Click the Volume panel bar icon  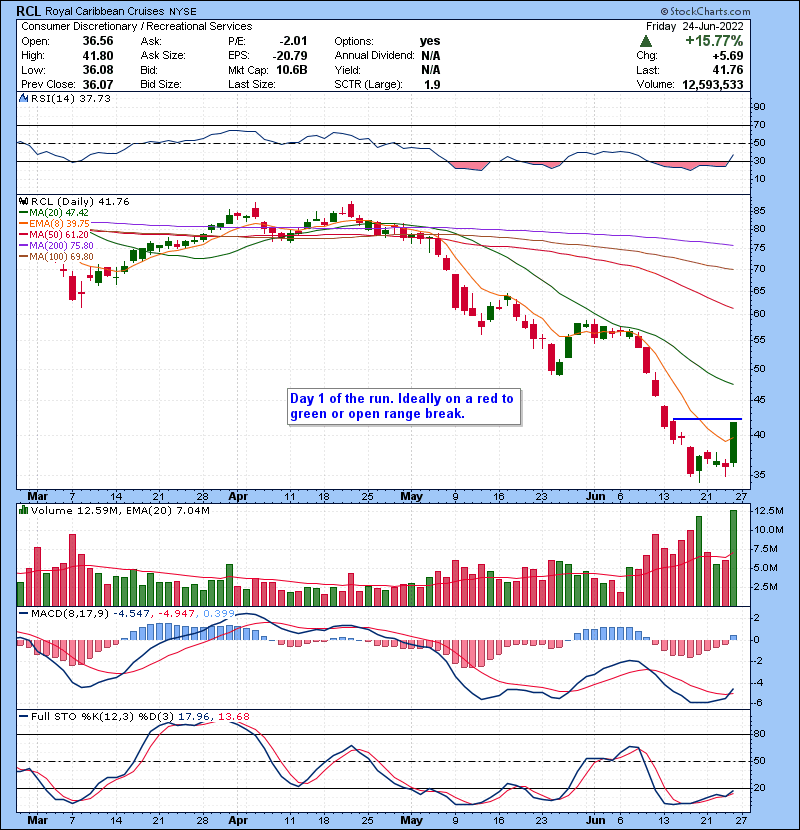tap(23, 510)
